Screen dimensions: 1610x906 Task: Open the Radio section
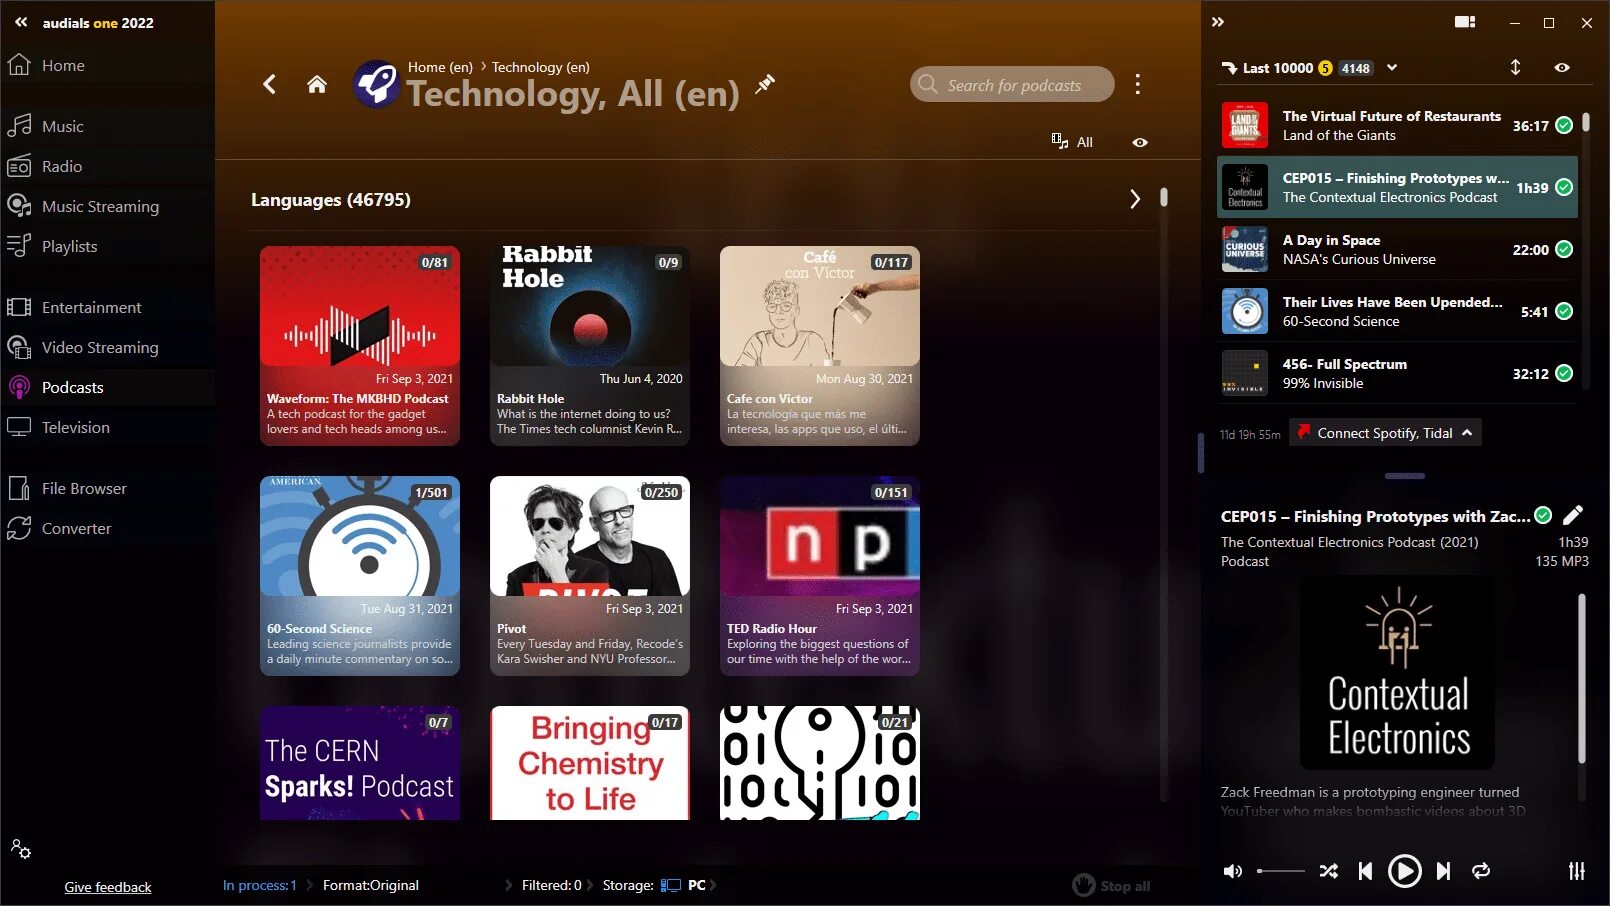pos(107,166)
